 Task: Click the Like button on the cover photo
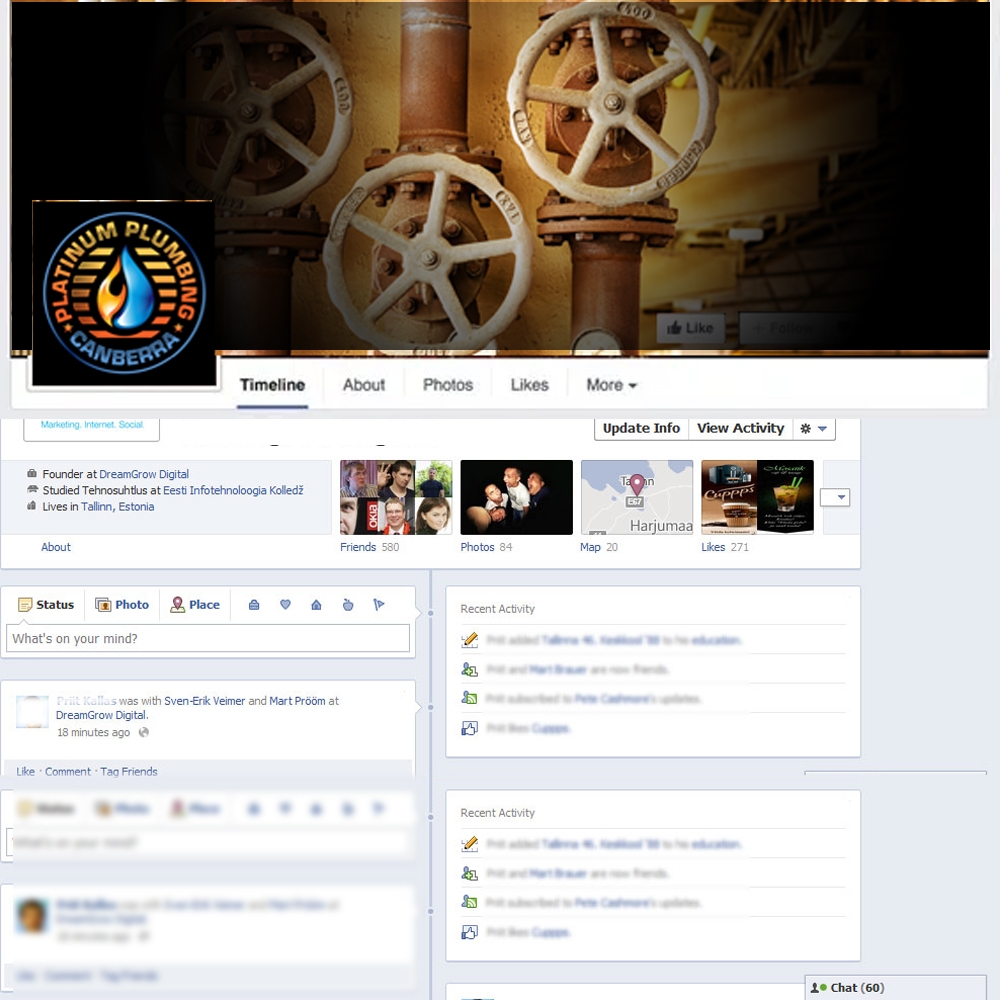[x=690, y=328]
